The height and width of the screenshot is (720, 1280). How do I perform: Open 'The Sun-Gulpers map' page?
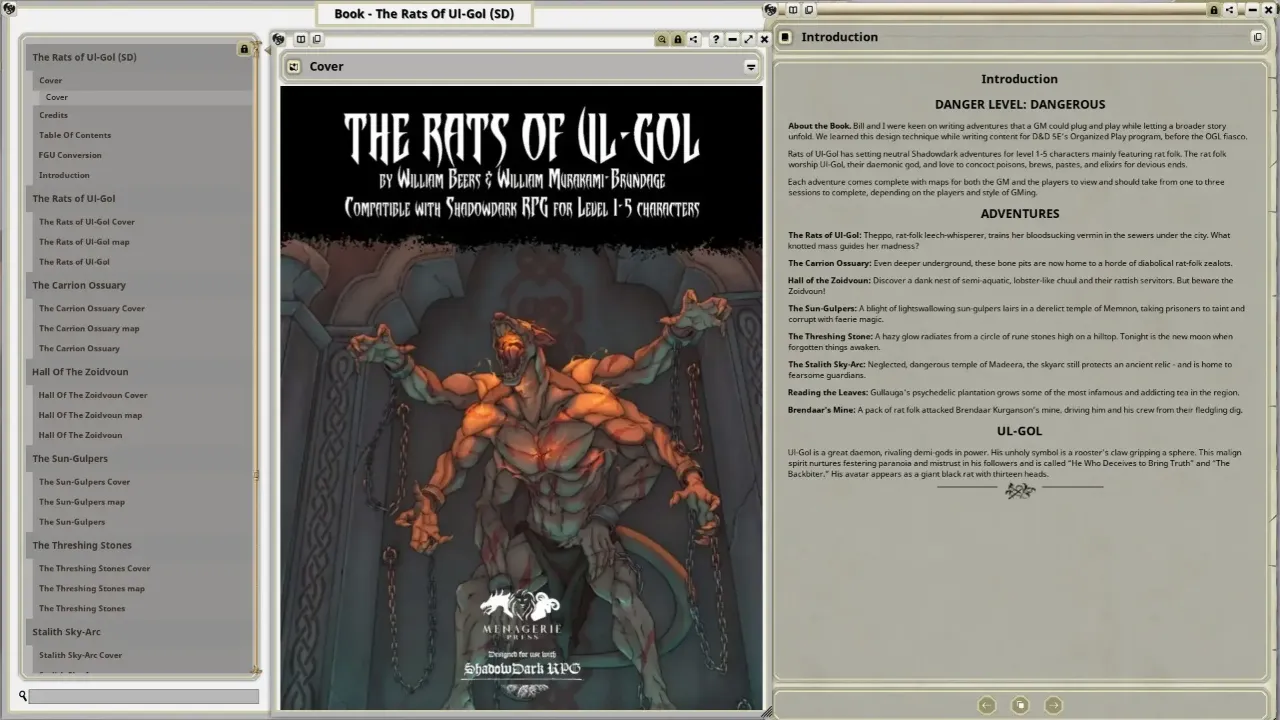(82, 502)
